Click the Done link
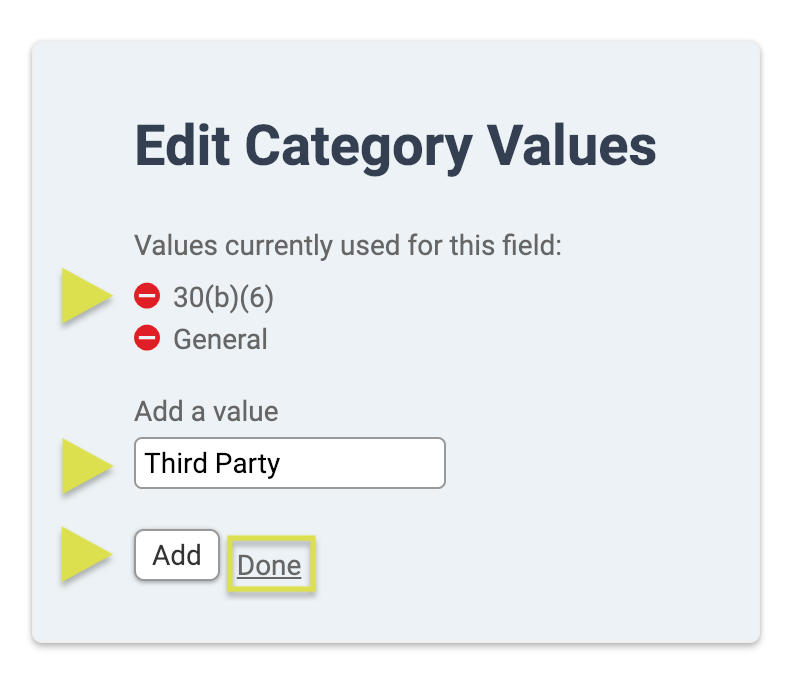The image size is (793, 687). [269, 565]
